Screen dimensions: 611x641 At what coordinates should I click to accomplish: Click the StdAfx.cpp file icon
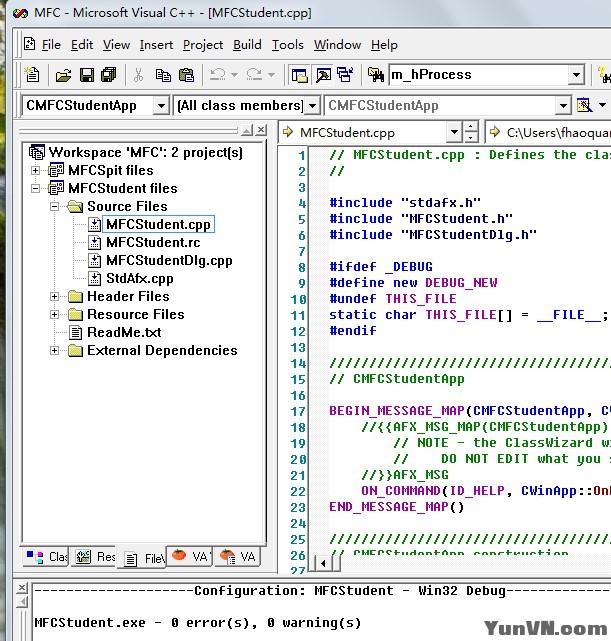coord(94,278)
